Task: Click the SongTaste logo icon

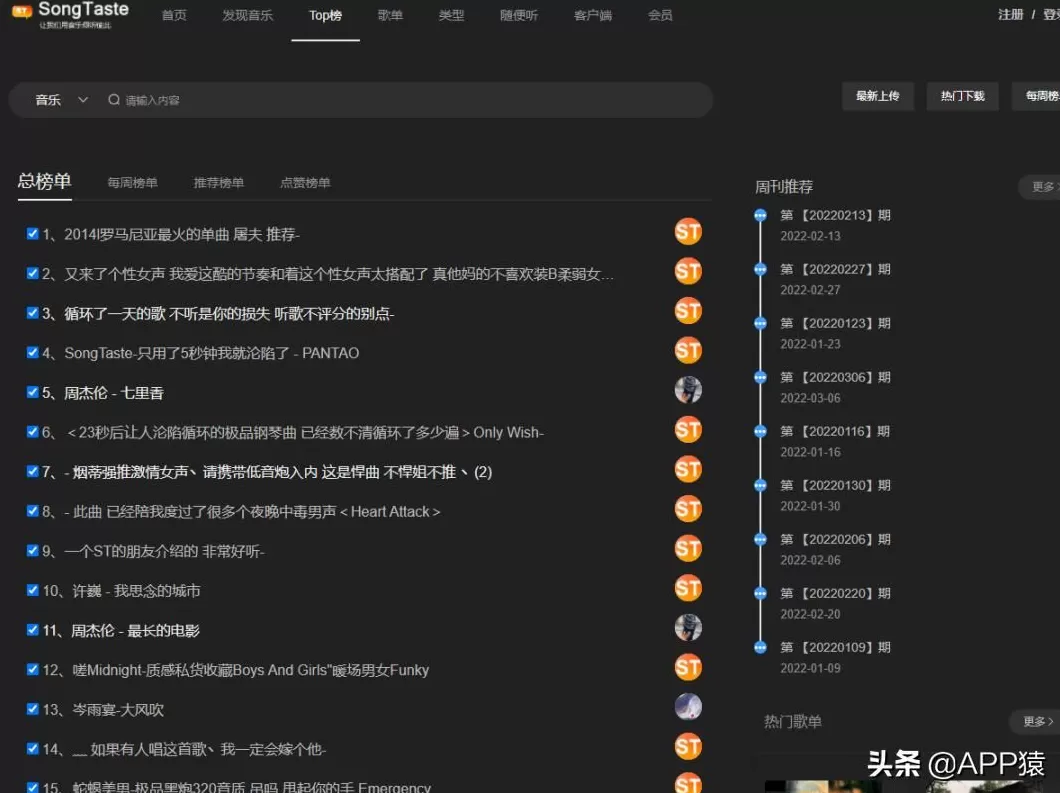Action: tap(22, 11)
